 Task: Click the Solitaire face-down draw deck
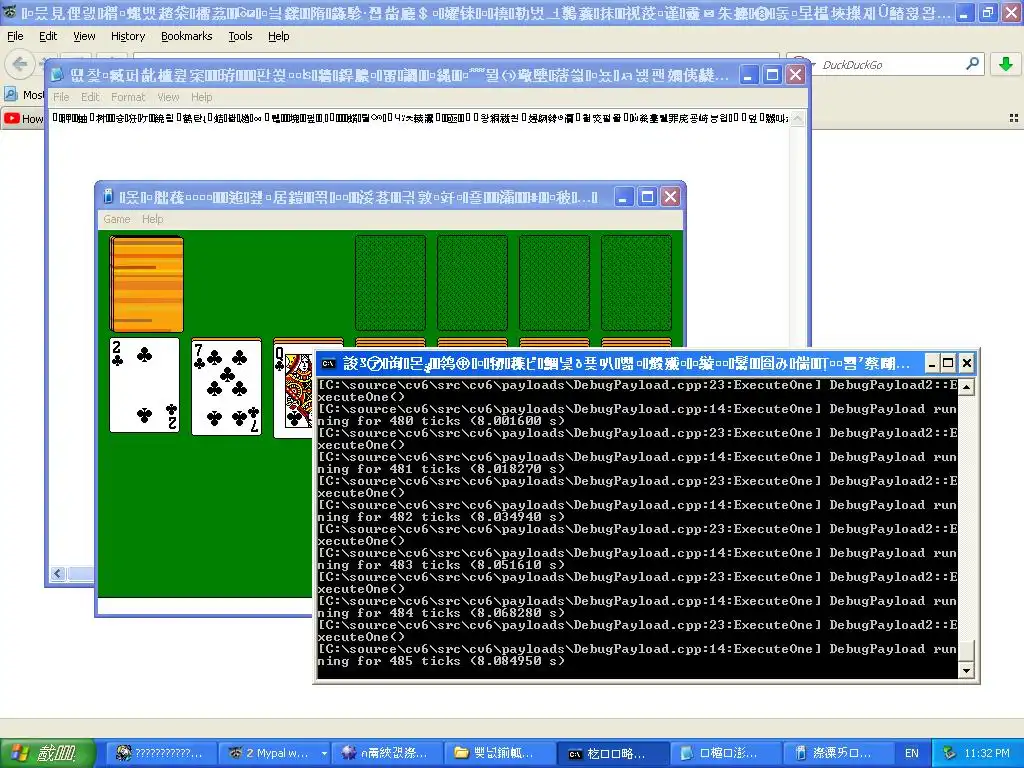point(146,284)
